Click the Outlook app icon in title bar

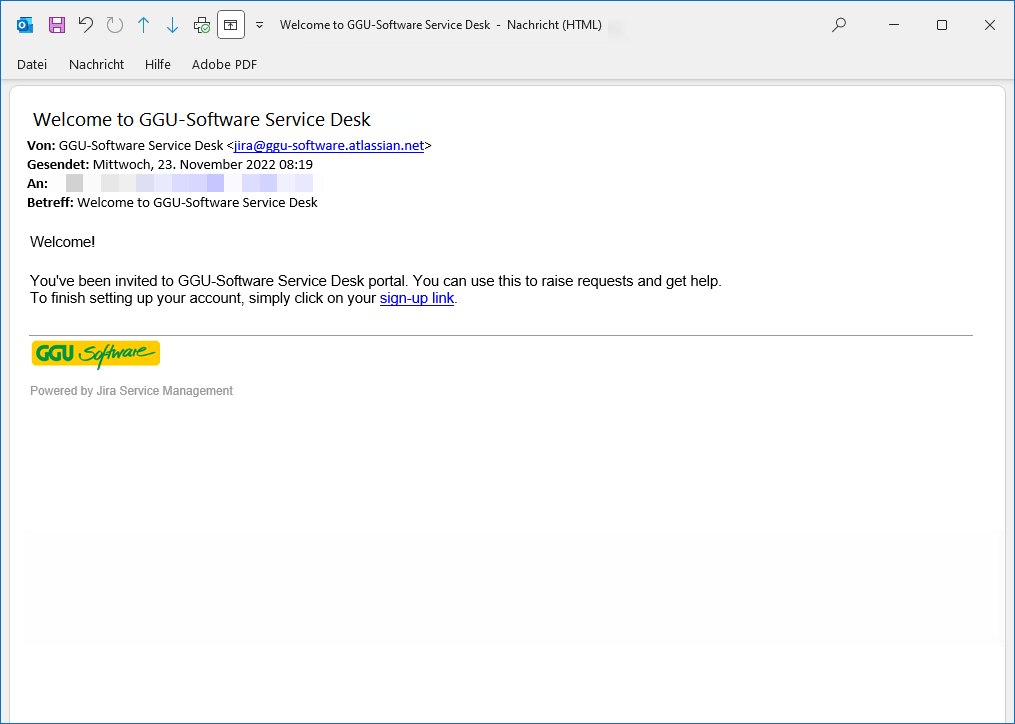[x=25, y=25]
